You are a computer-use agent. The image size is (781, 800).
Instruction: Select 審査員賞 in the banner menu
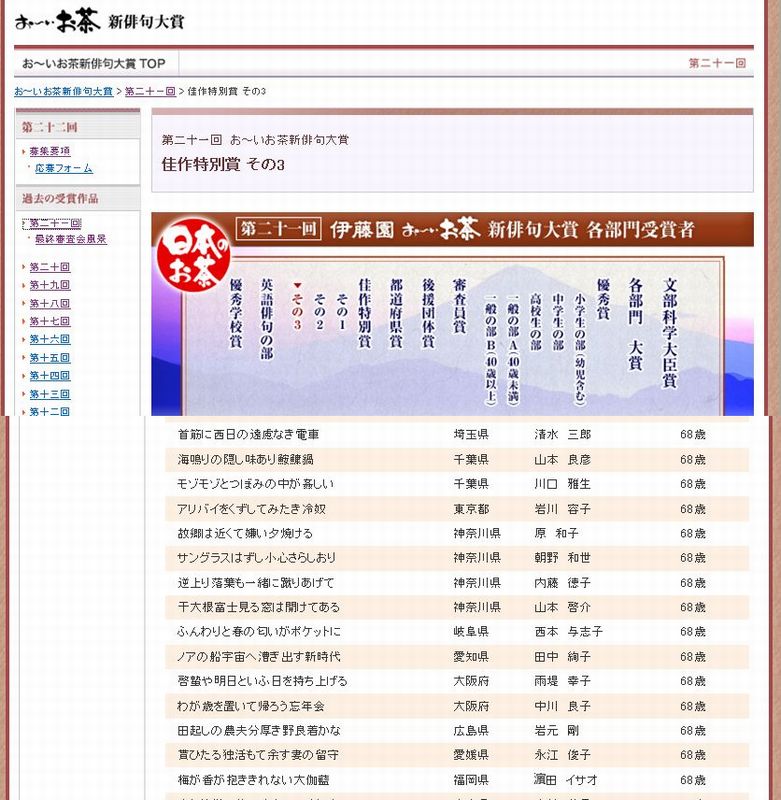pos(459,306)
